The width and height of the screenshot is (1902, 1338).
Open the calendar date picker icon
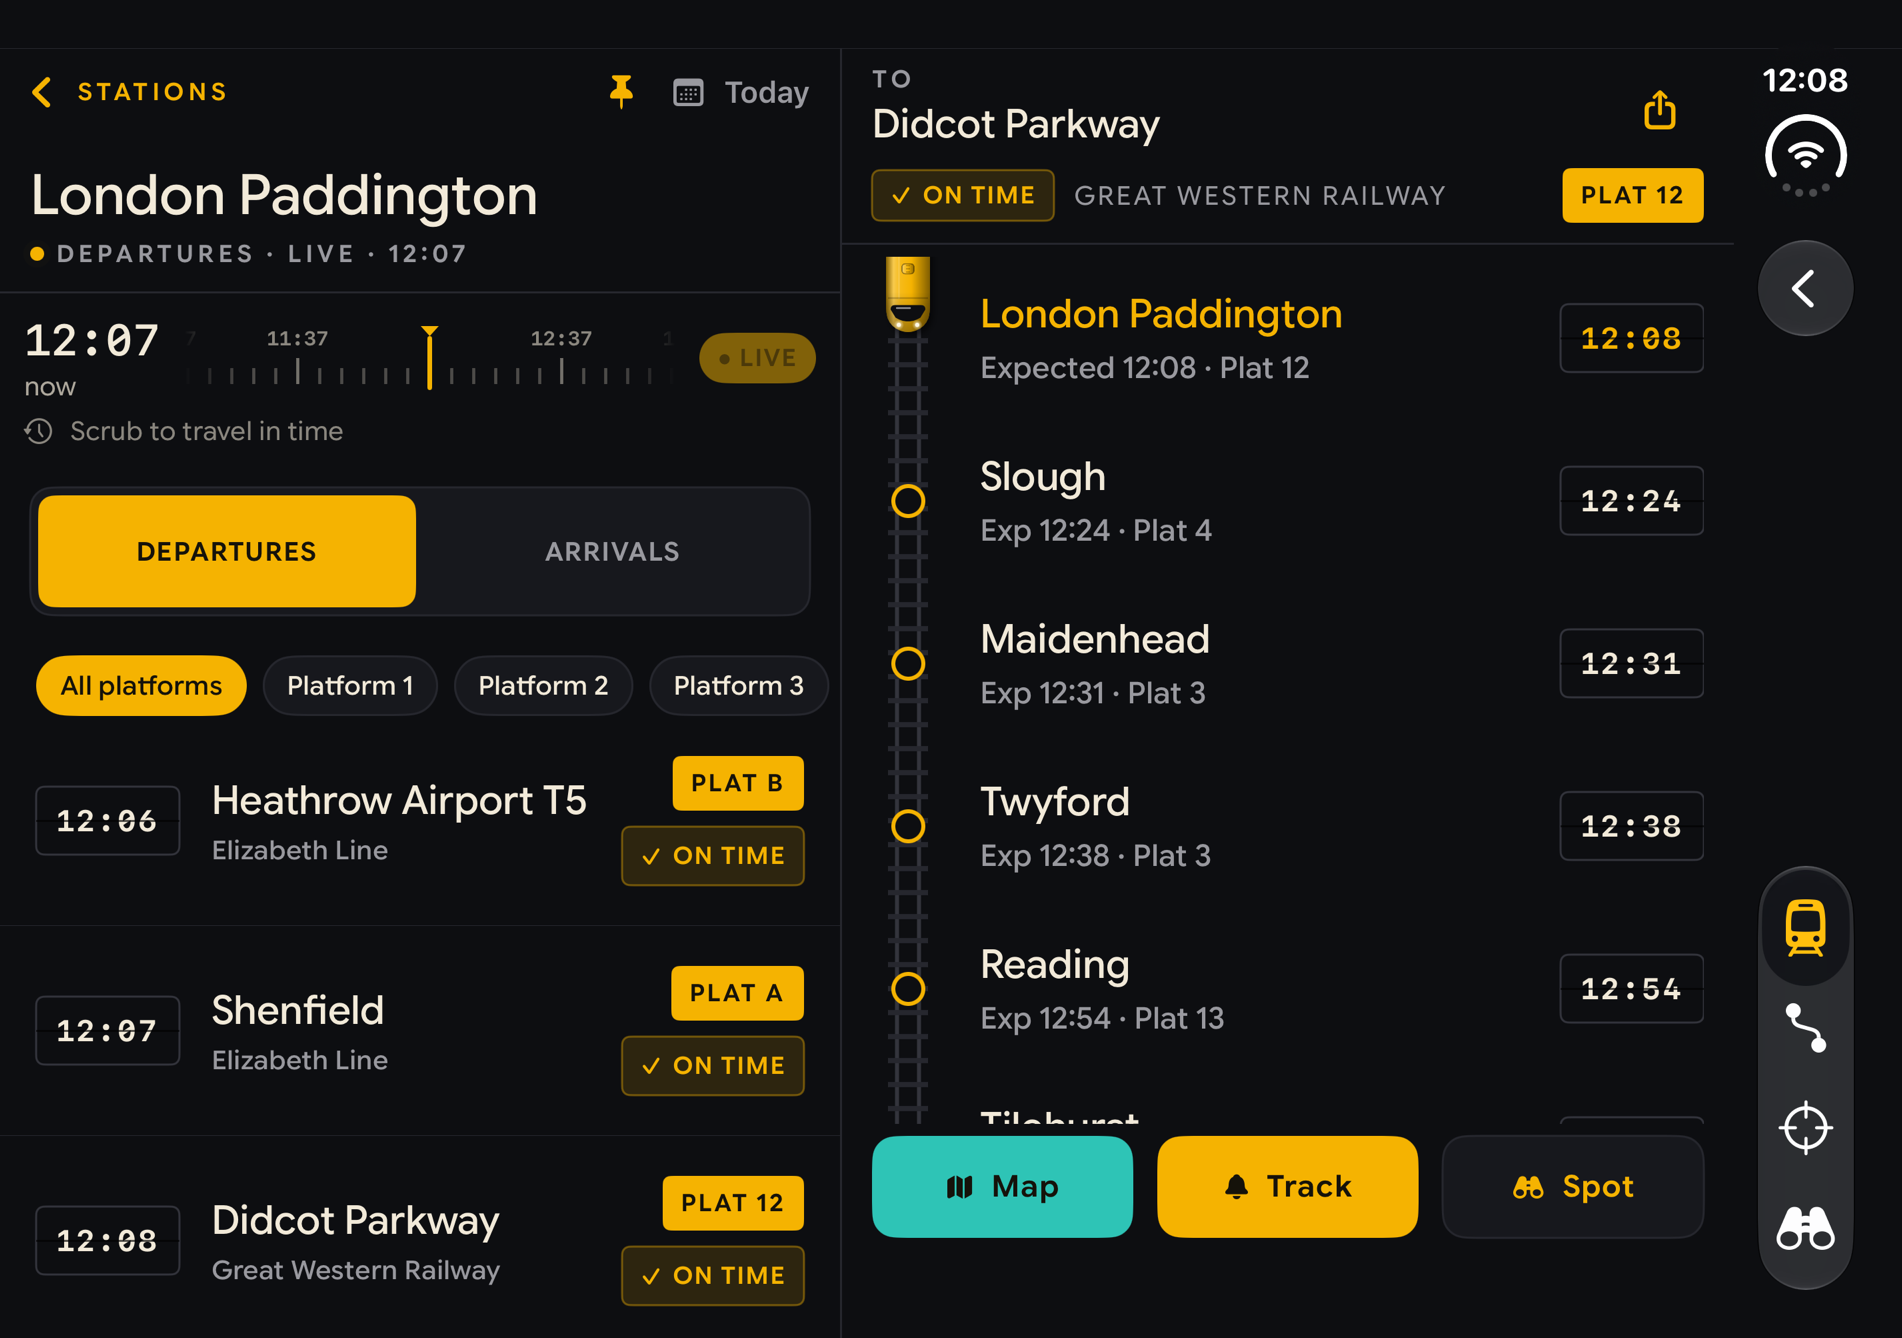pos(688,93)
